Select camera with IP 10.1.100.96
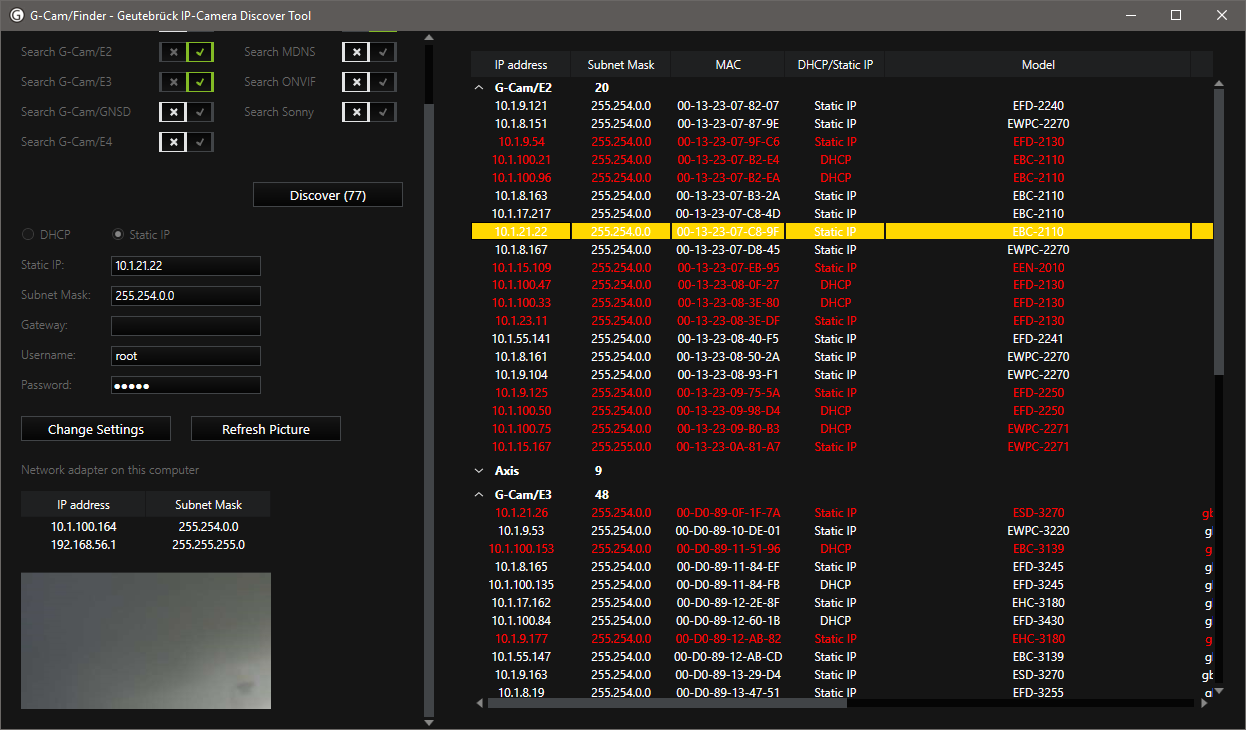Viewport: 1246px width, 730px height. click(521, 178)
